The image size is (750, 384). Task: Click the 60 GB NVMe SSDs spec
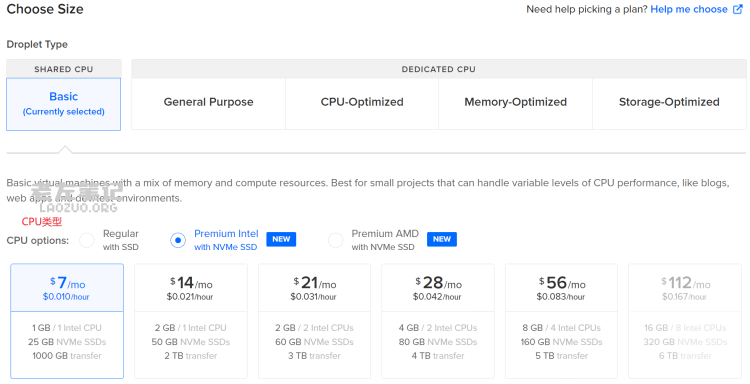(x=314, y=342)
